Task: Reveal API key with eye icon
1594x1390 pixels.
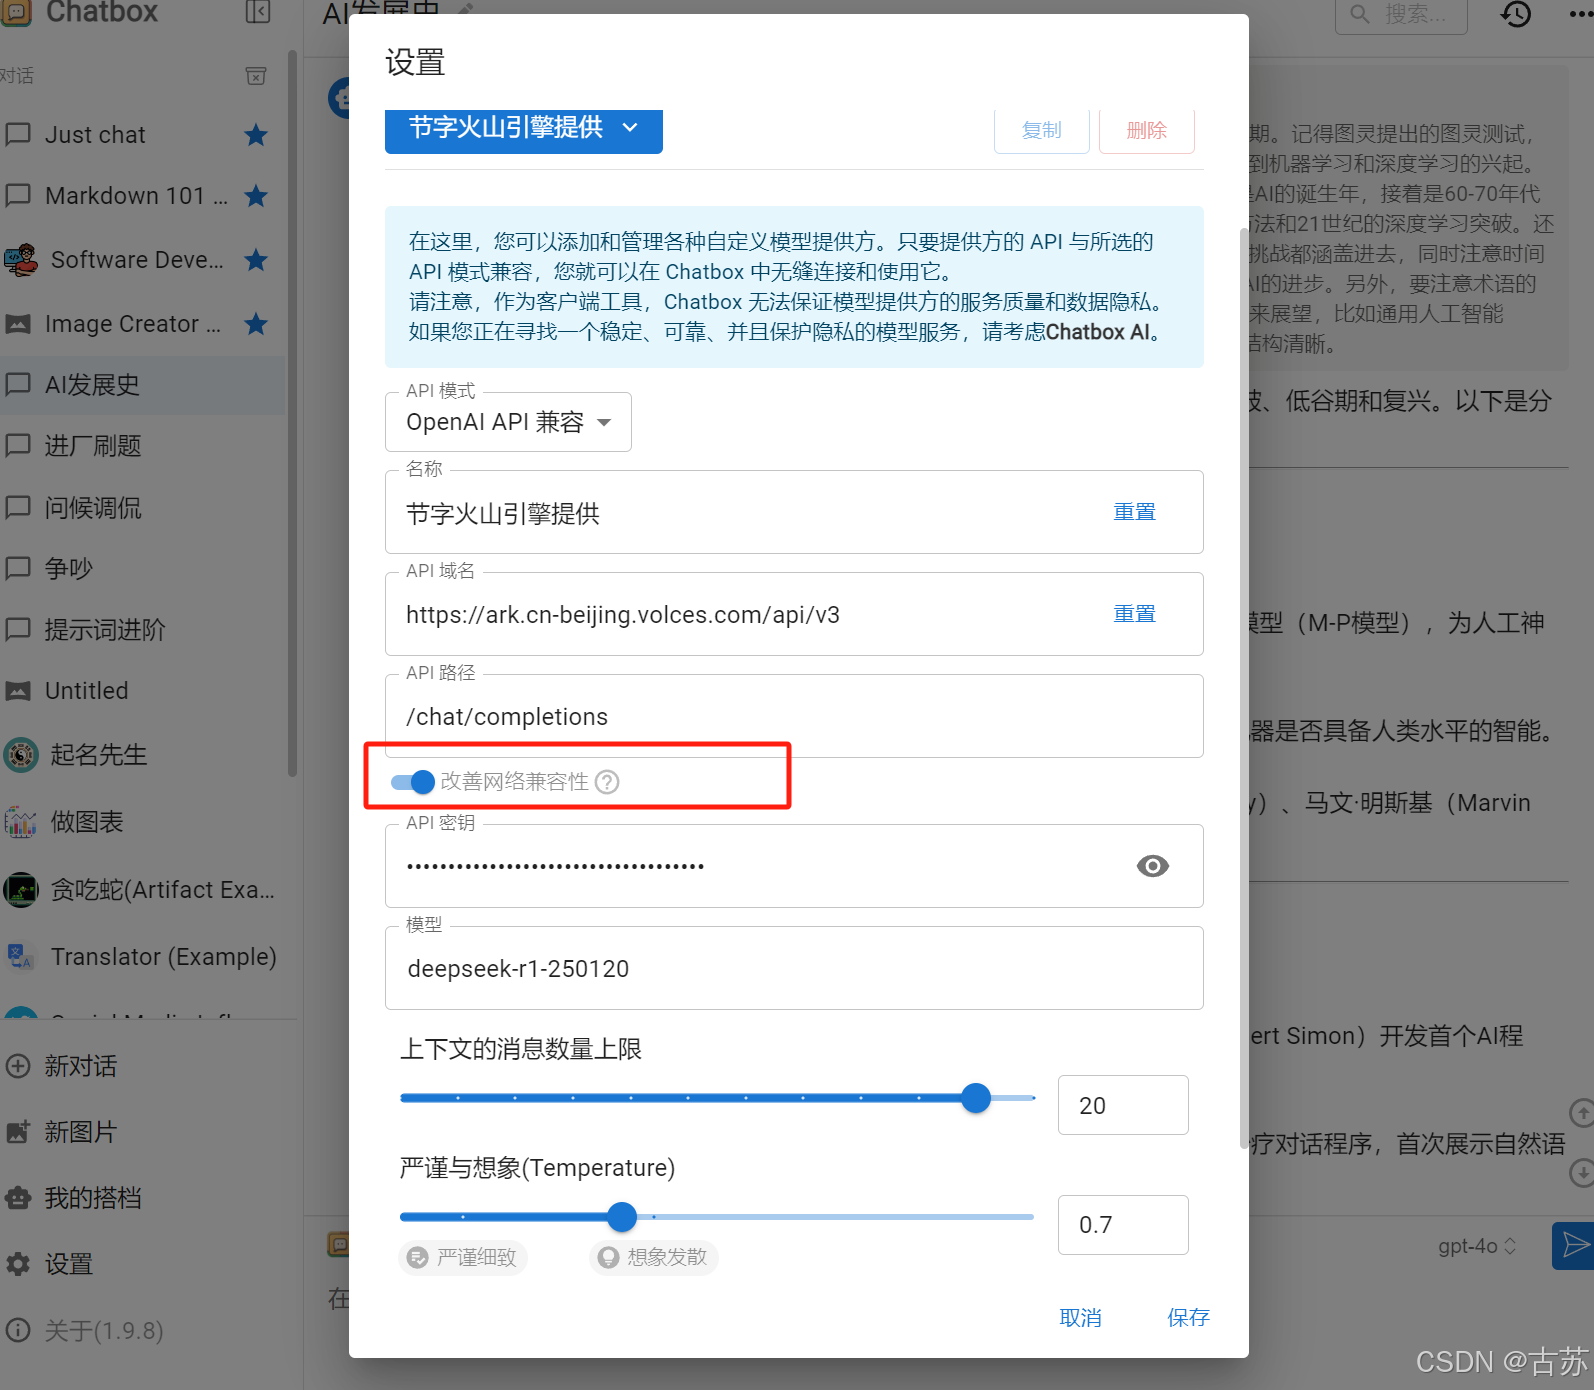Action: tap(1153, 866)
